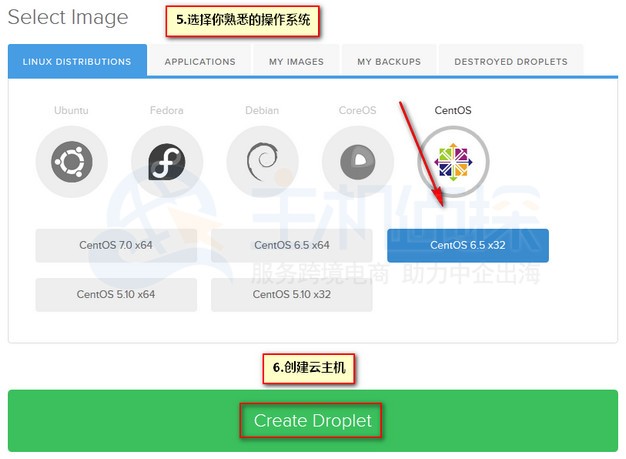Click the Debian text label
This screenshot has height=459, width=626.
coord(262,110)
